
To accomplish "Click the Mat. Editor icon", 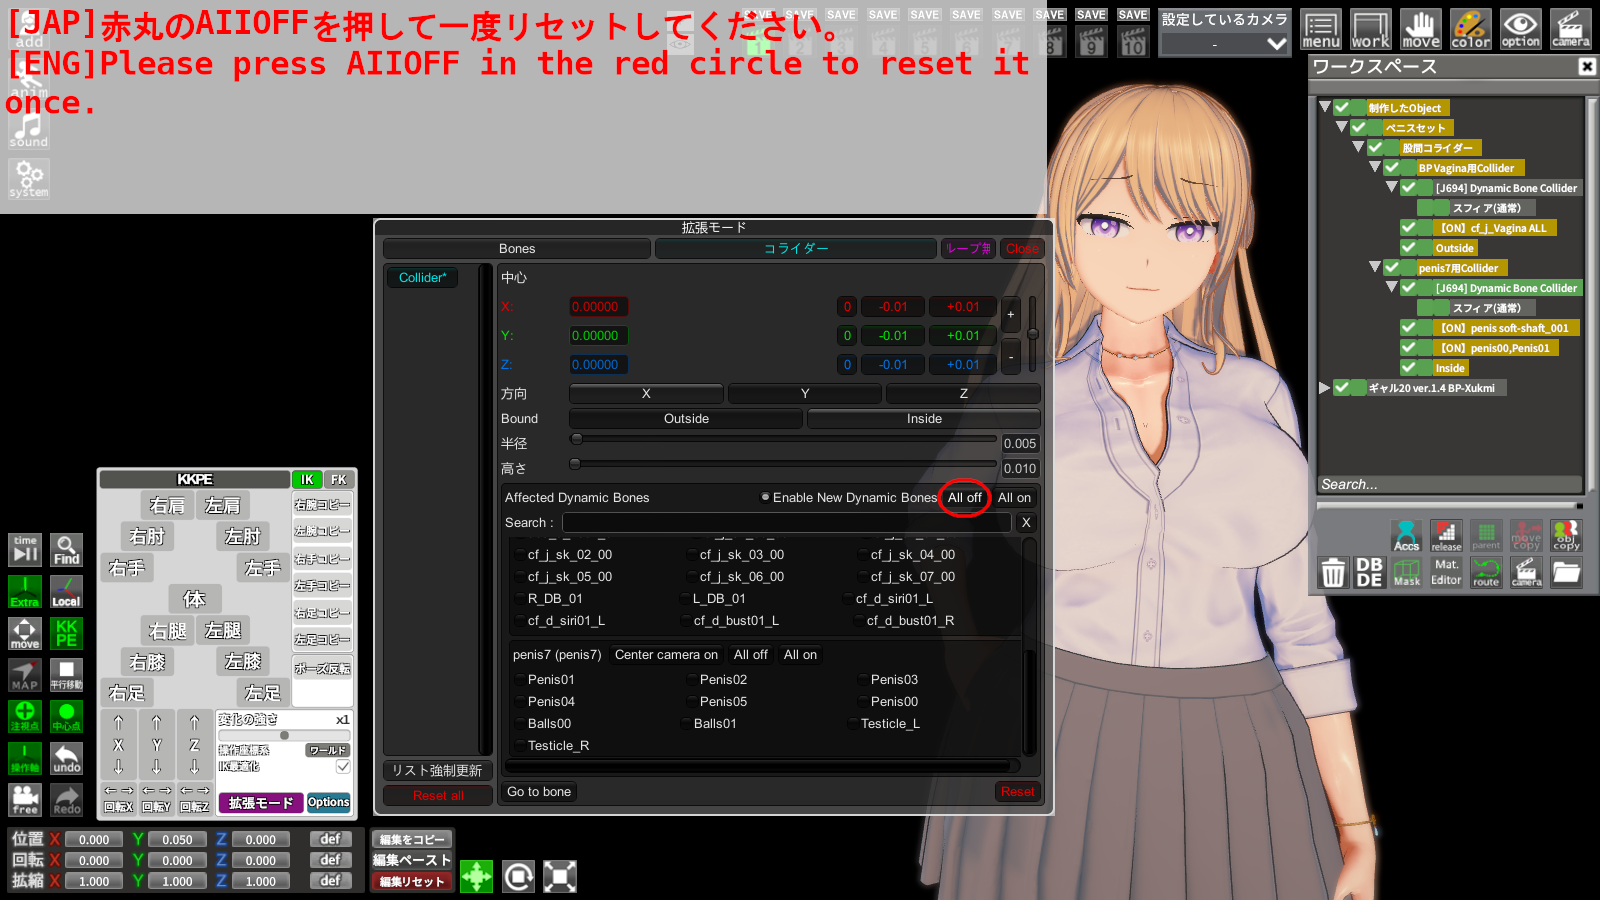I will [1446, 572].
